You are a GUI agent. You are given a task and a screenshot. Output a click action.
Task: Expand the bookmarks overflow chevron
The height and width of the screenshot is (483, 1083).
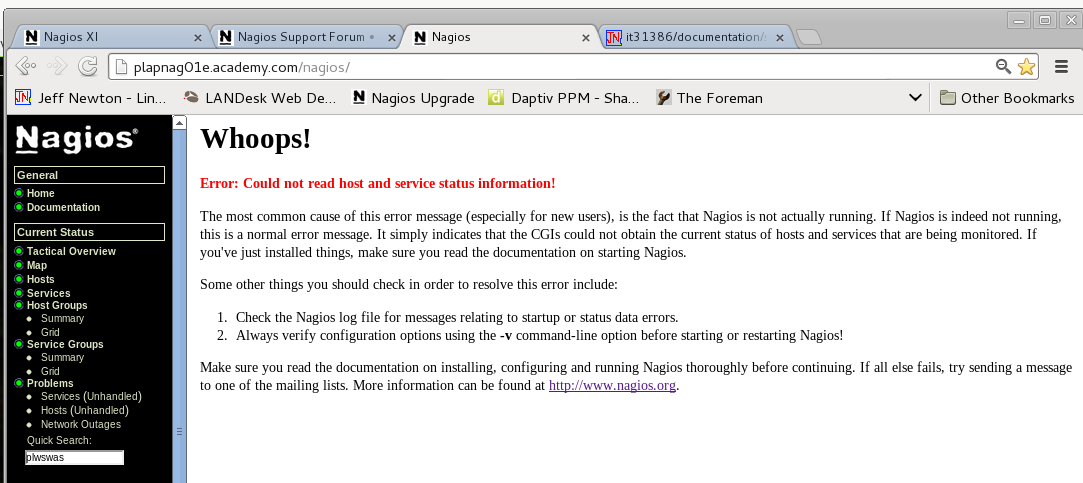(914, 98)
